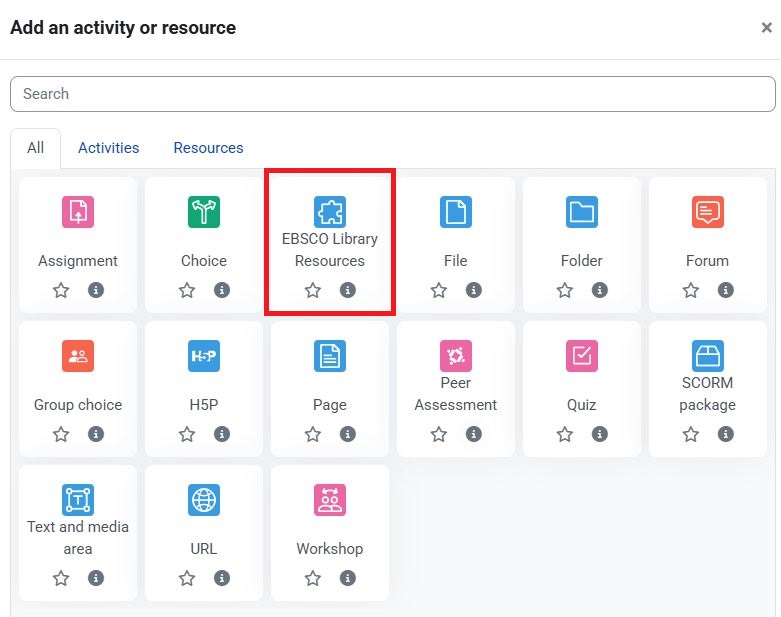The width and height of the screenshot is (781, 617).
Task: Select the EBSCO Library Resources puzzle icon
Action: [329, 212]
